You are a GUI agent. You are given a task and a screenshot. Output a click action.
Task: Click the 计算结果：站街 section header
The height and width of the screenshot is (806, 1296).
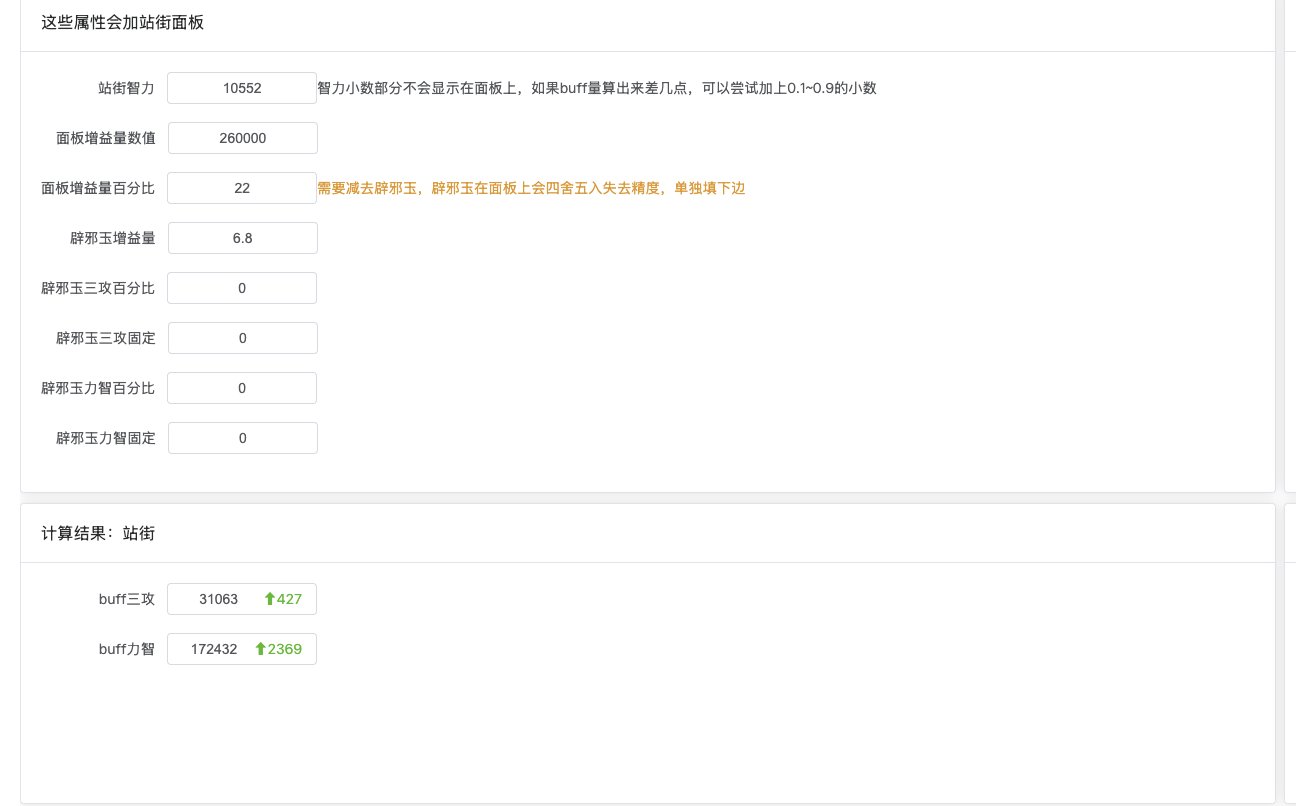98,534
